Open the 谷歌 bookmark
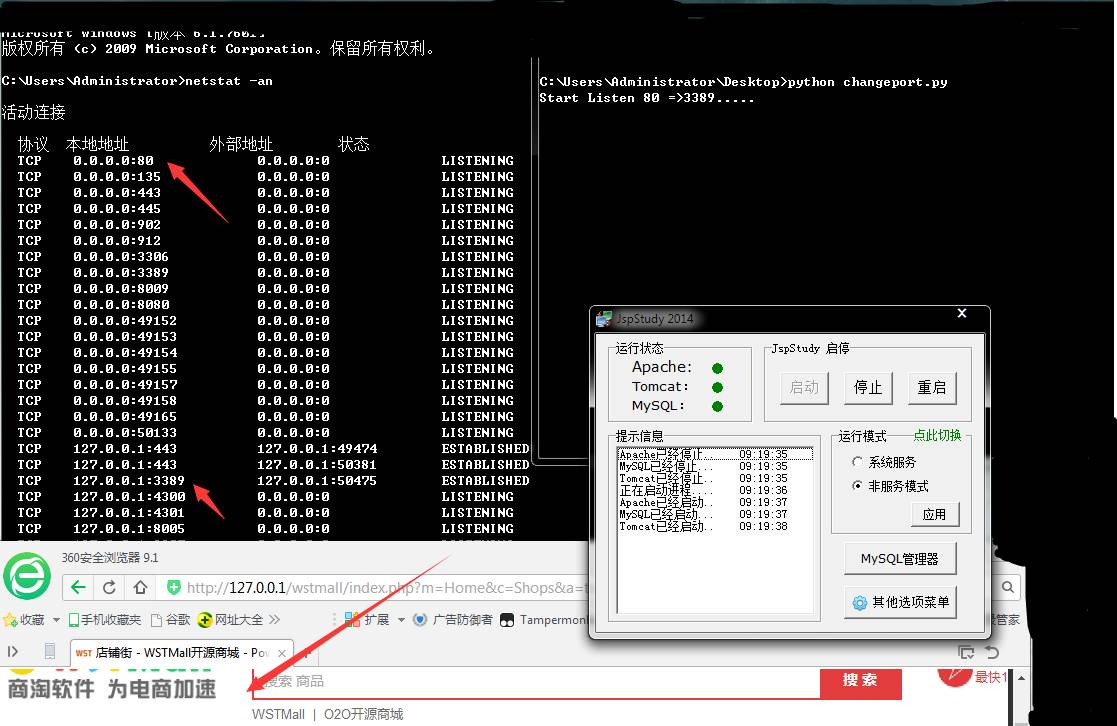 (x=170, y=620)
